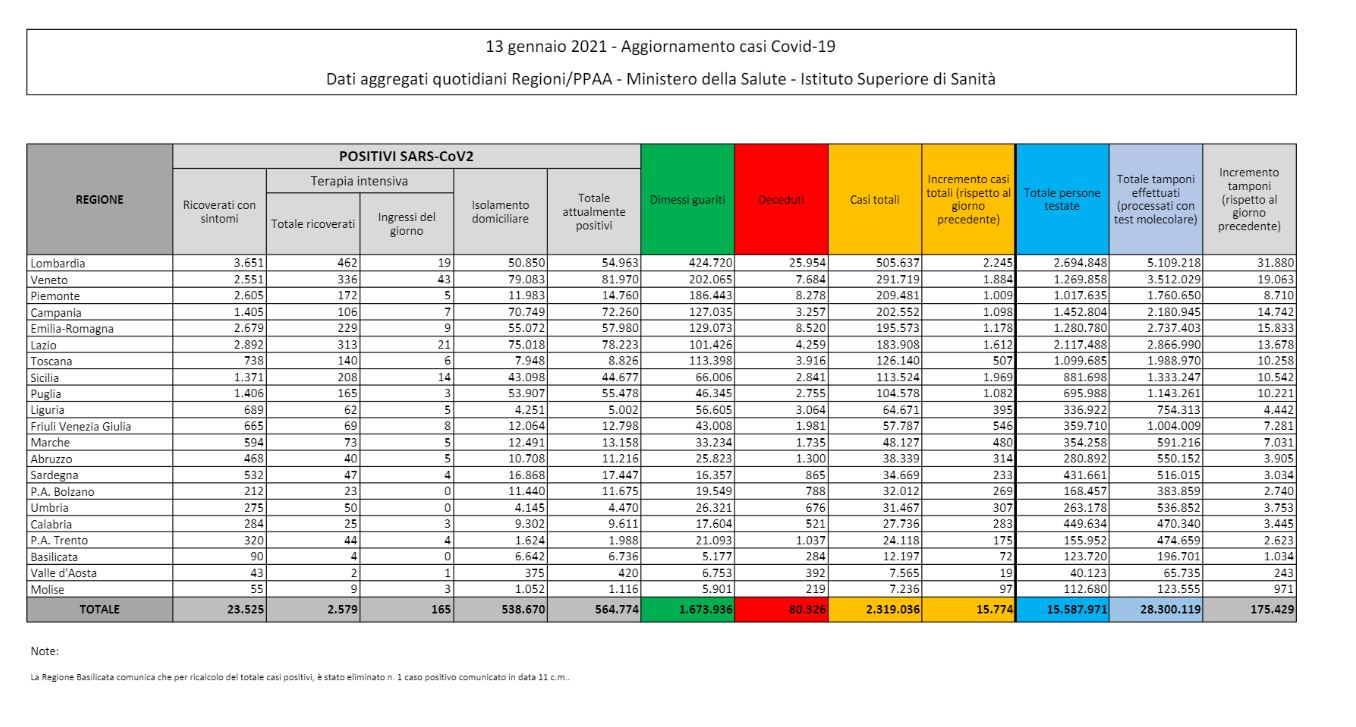Screen dimensions: 1356x727
Task: Select the Terapia intensiva subheader
Action: tap(360, 181)
